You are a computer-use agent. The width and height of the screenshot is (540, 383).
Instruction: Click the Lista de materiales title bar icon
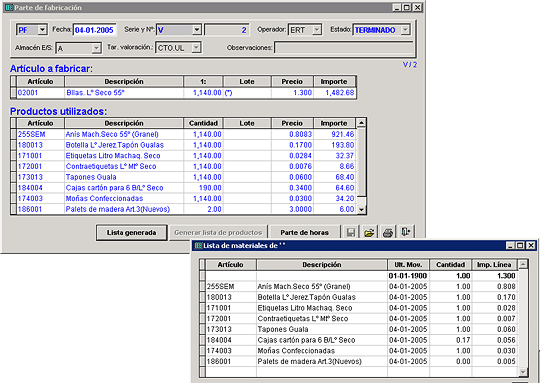click(198, 245)
